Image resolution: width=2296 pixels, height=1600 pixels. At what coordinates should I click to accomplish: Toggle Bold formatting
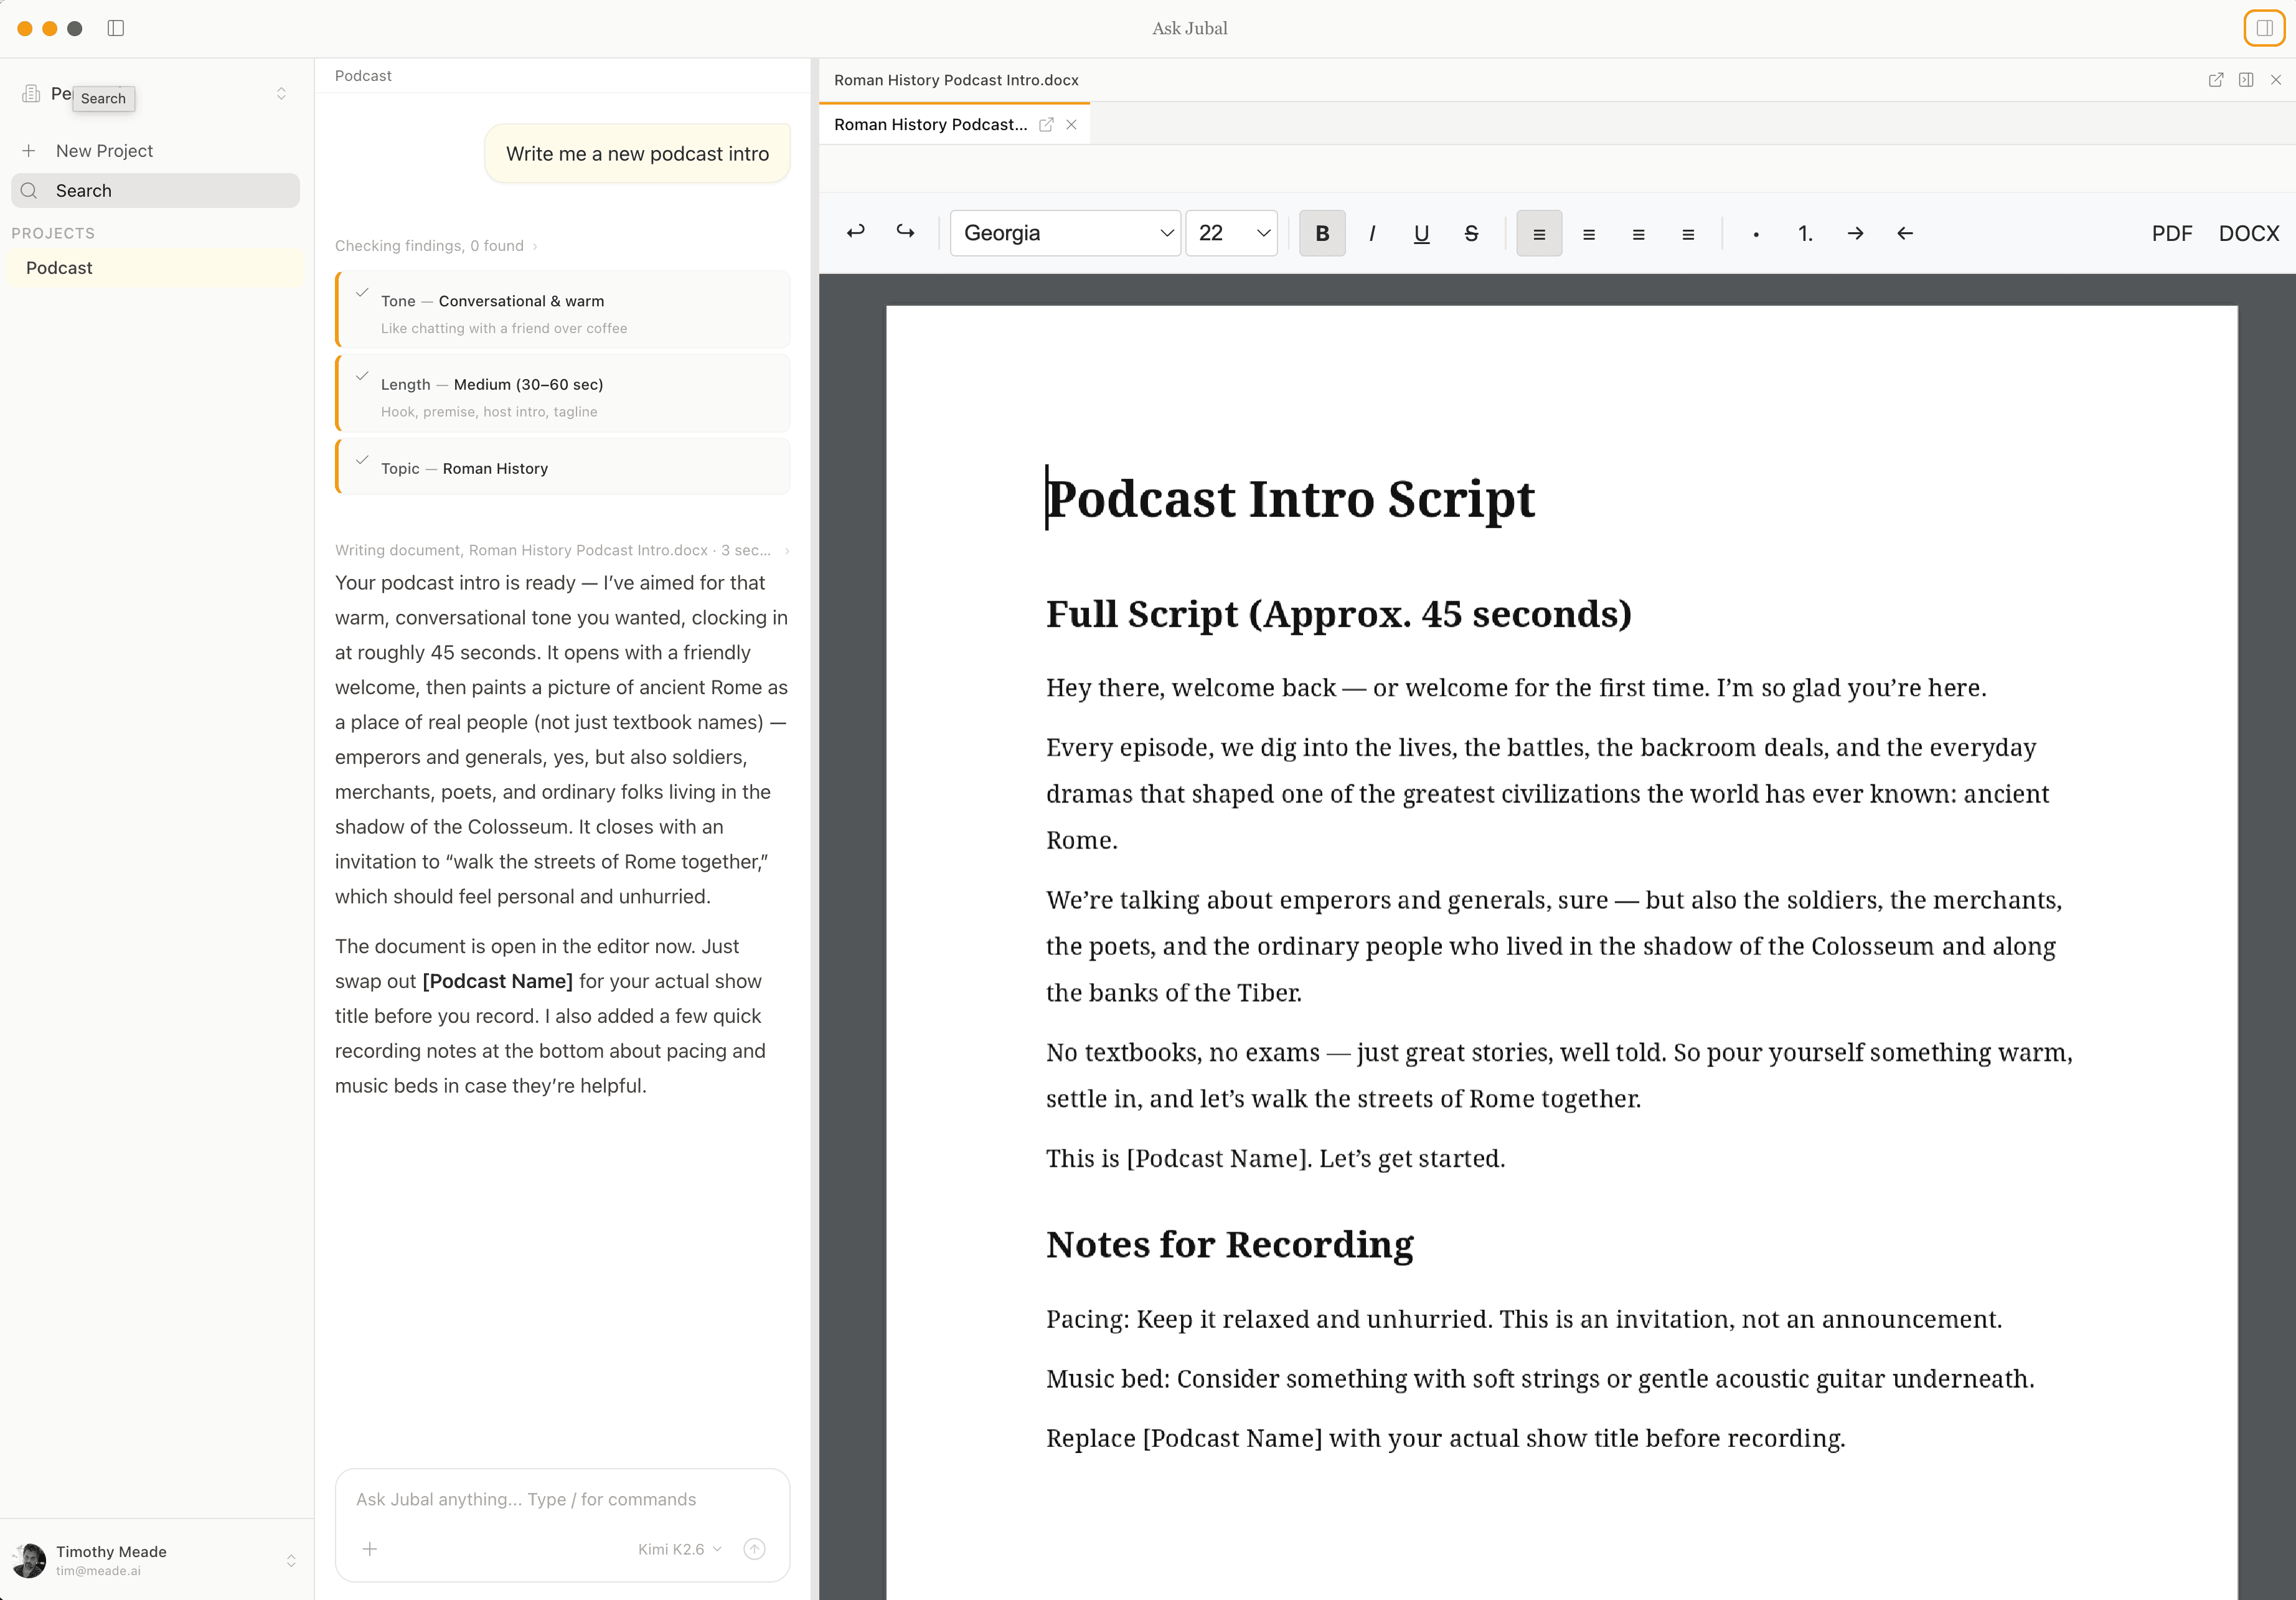(1322, 233)
